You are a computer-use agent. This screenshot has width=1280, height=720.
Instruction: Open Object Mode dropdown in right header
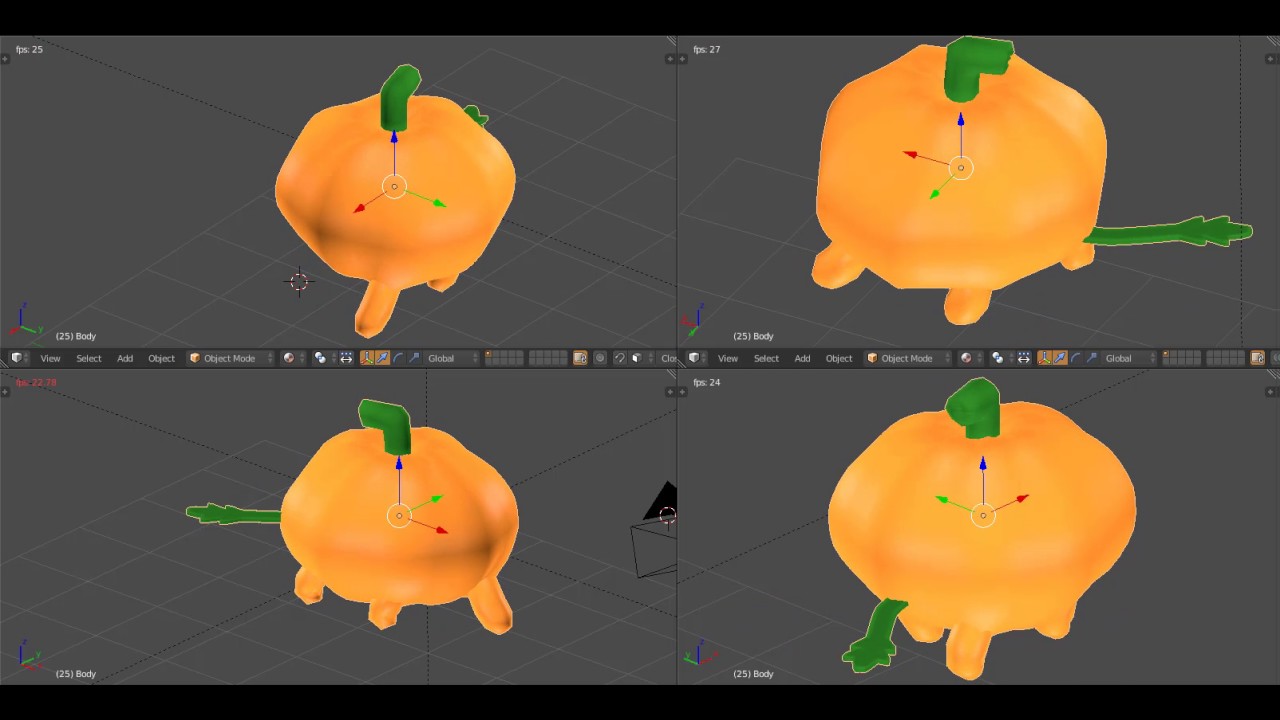(908, 358)
